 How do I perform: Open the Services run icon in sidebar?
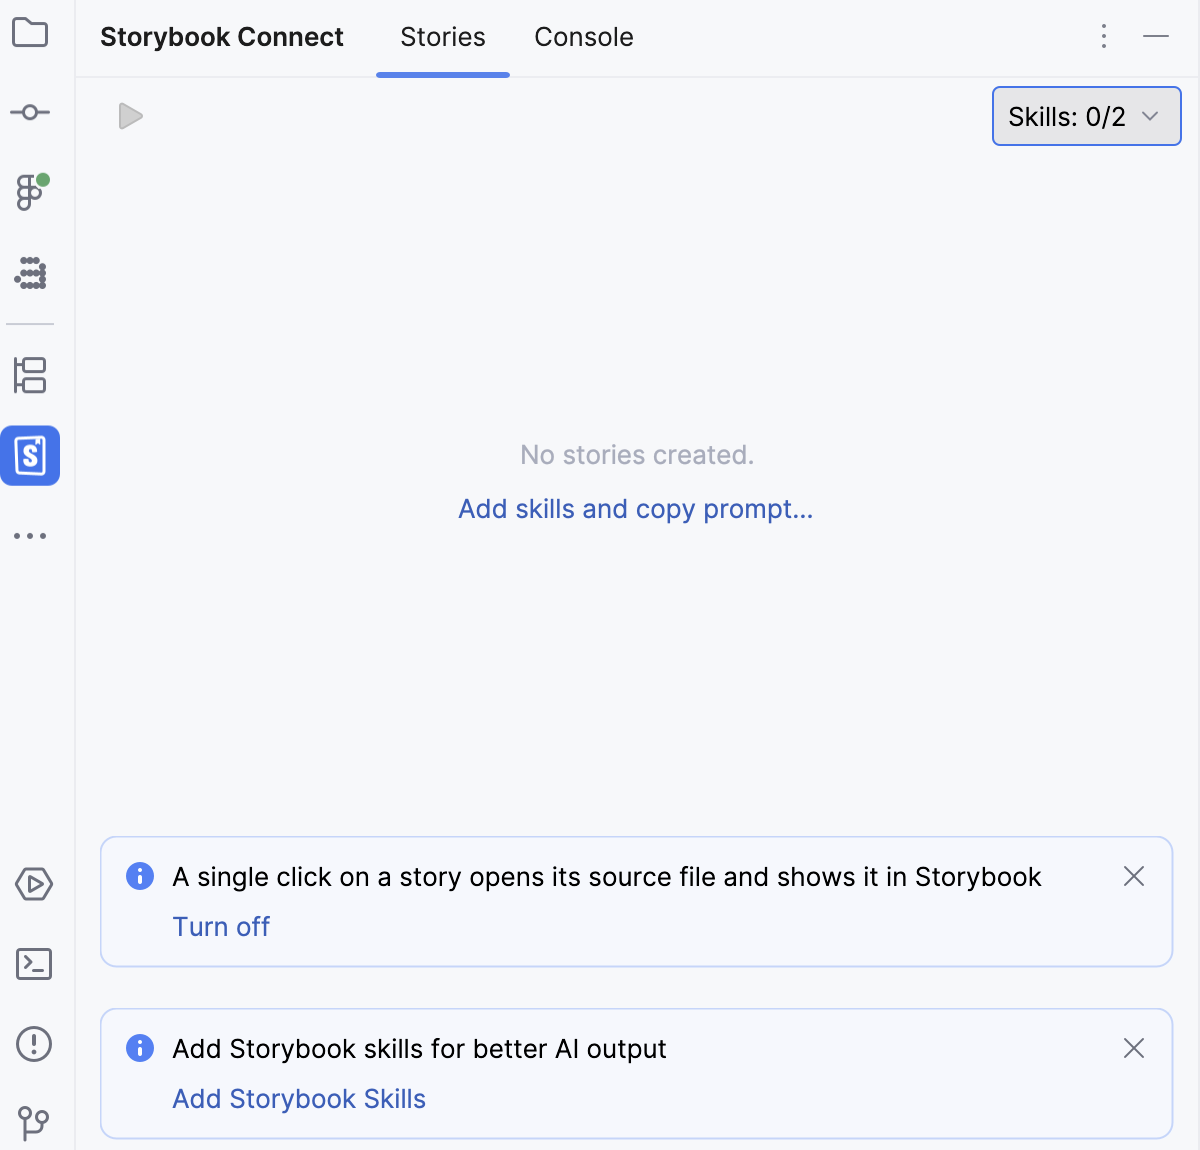pyautogui.click(x=34, y=884)
